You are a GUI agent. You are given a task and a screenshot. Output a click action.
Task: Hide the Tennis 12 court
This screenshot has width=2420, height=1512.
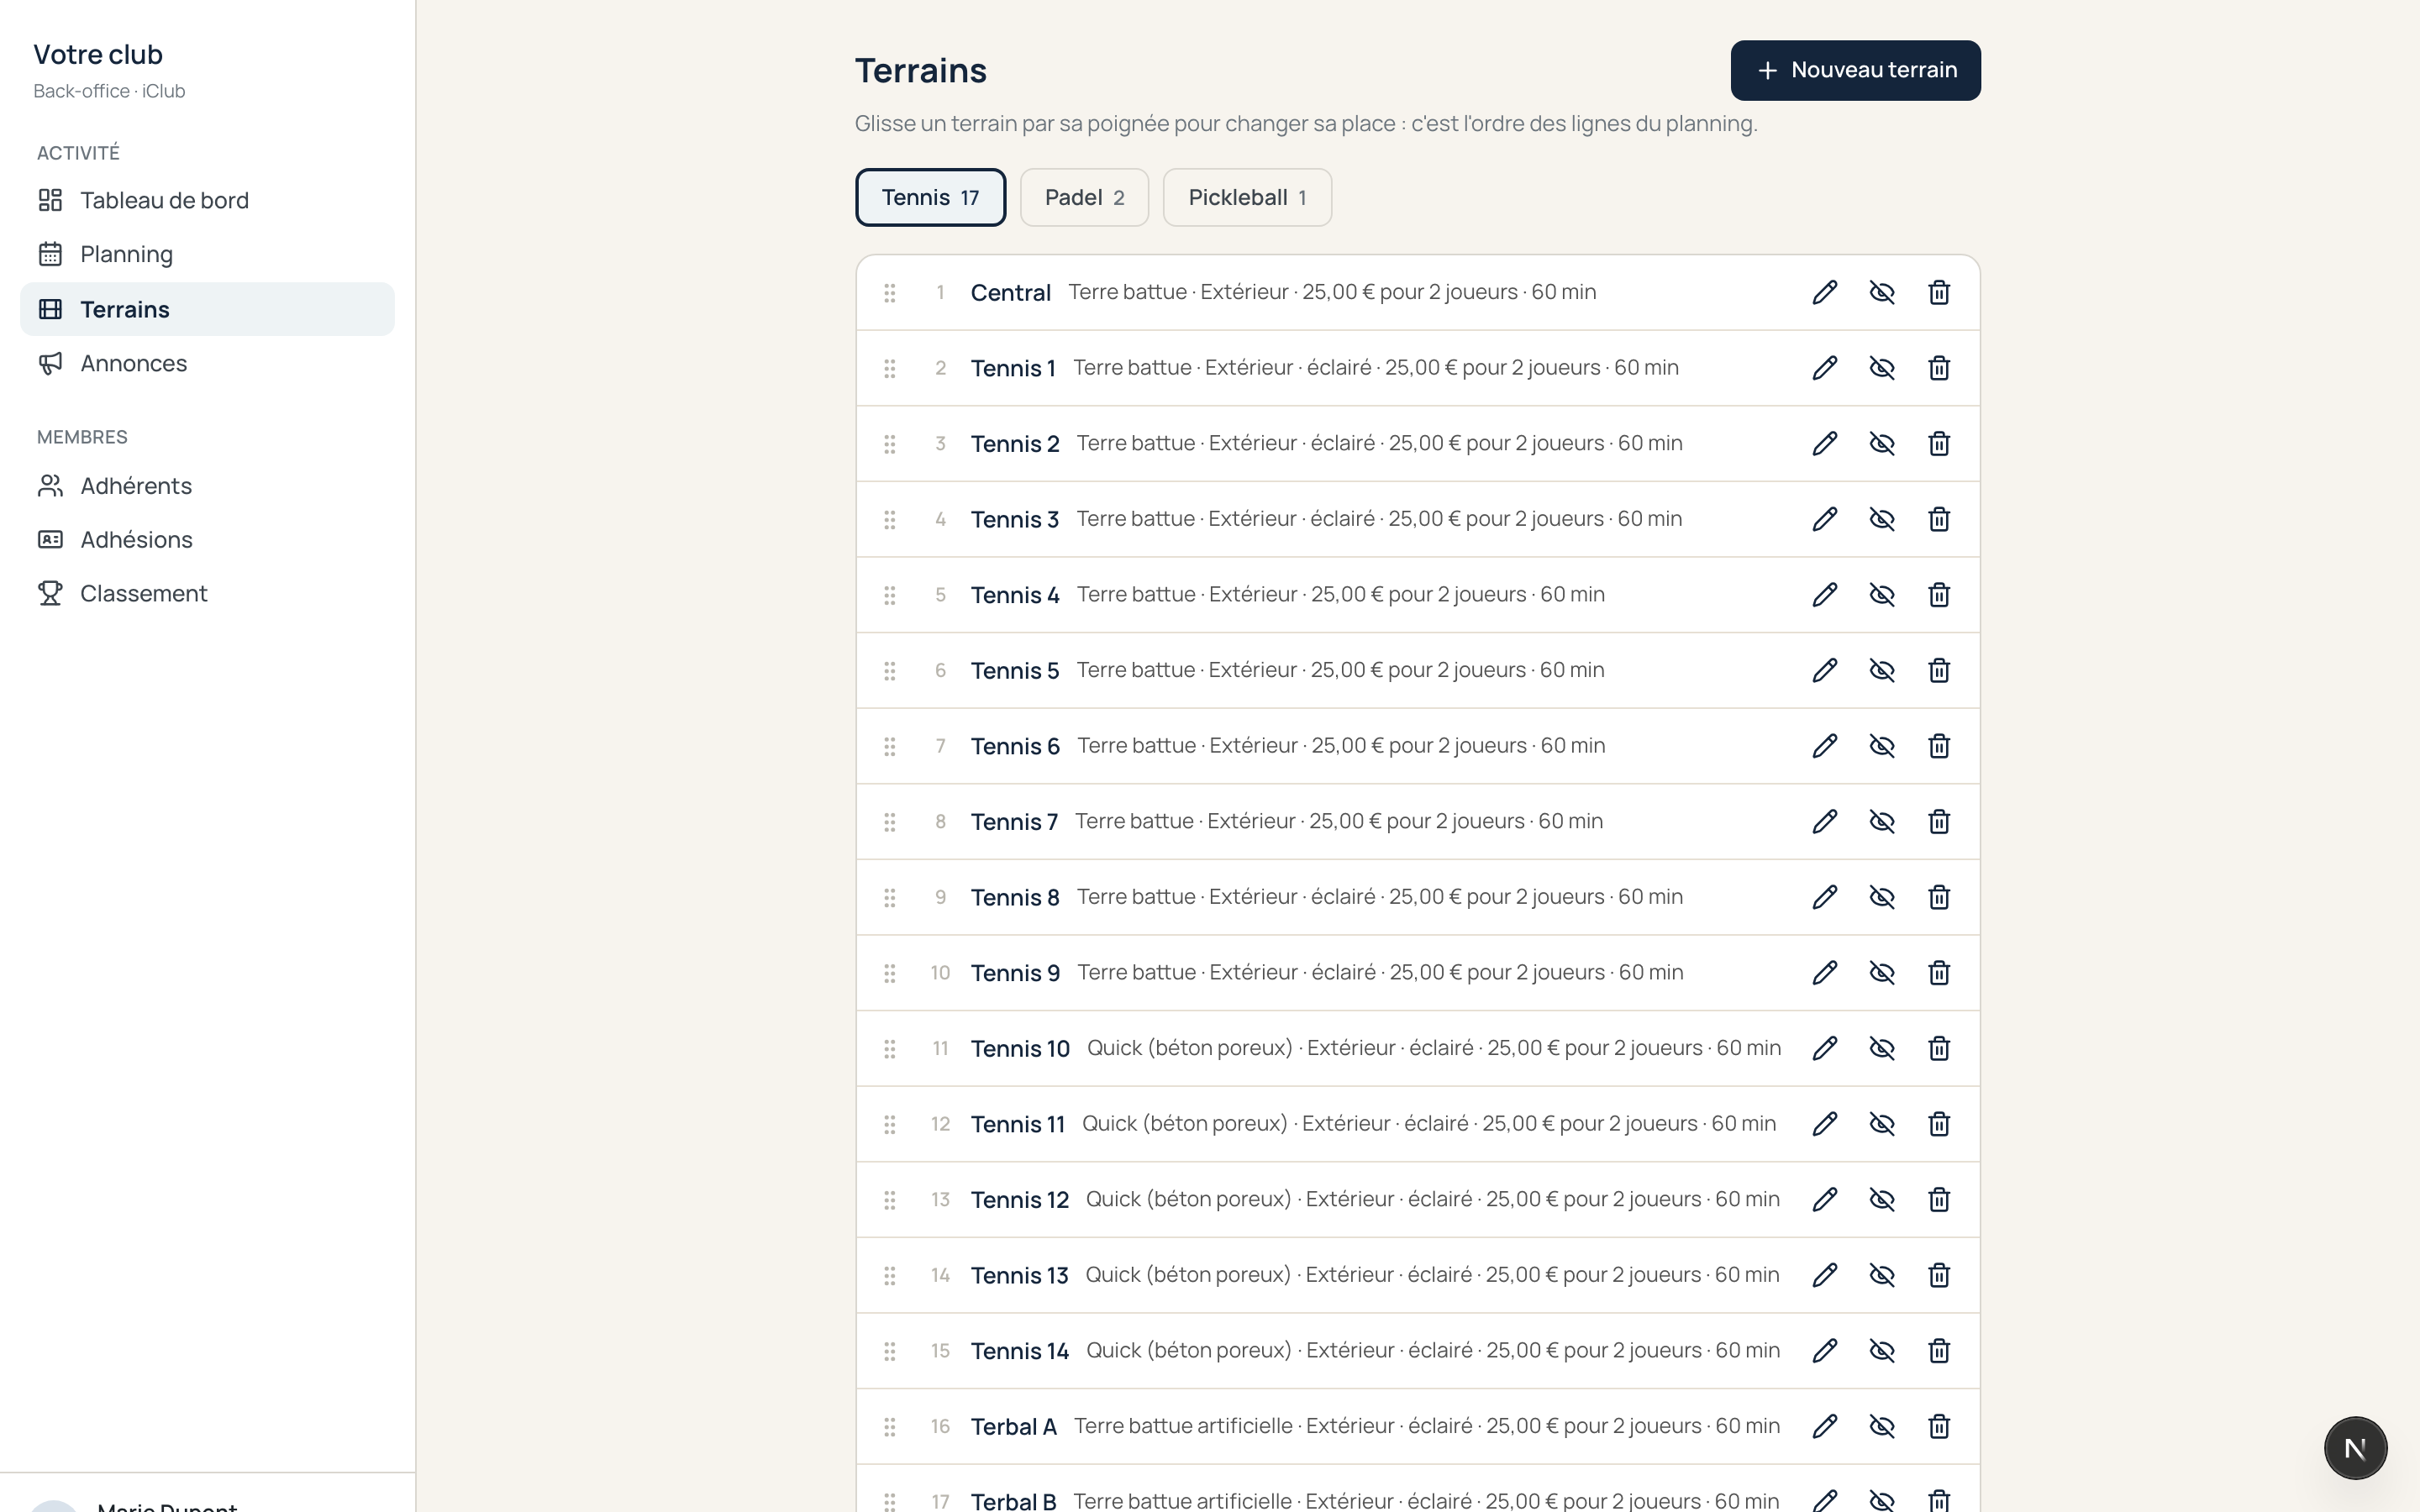pyautogui.click(x=1881, y=1199)
